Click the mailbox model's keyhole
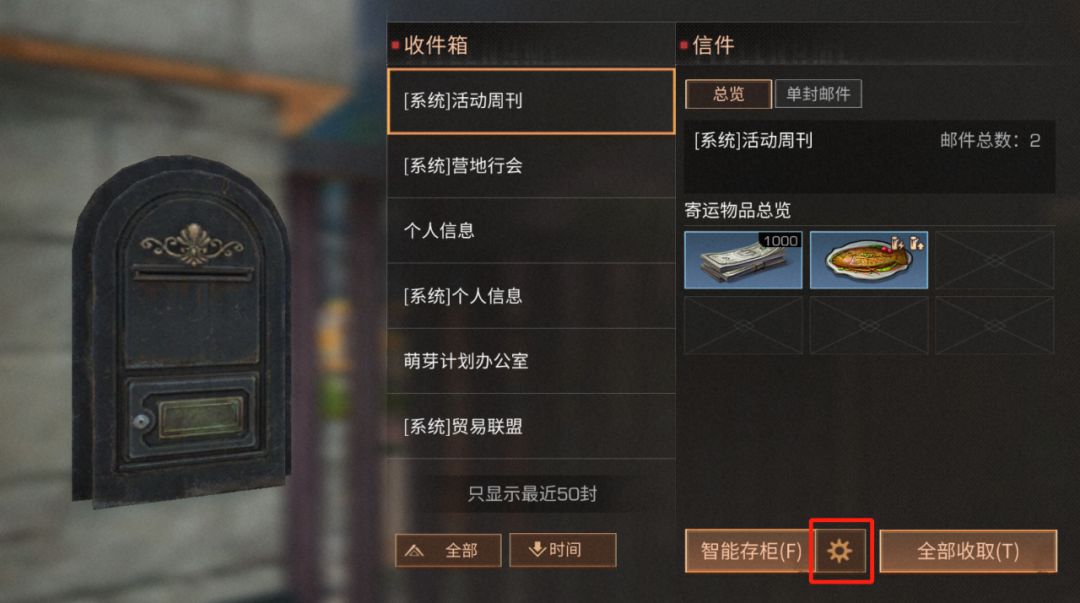Image resolution: width=1080 pixels, height=603 pixels. pos(141,421)
